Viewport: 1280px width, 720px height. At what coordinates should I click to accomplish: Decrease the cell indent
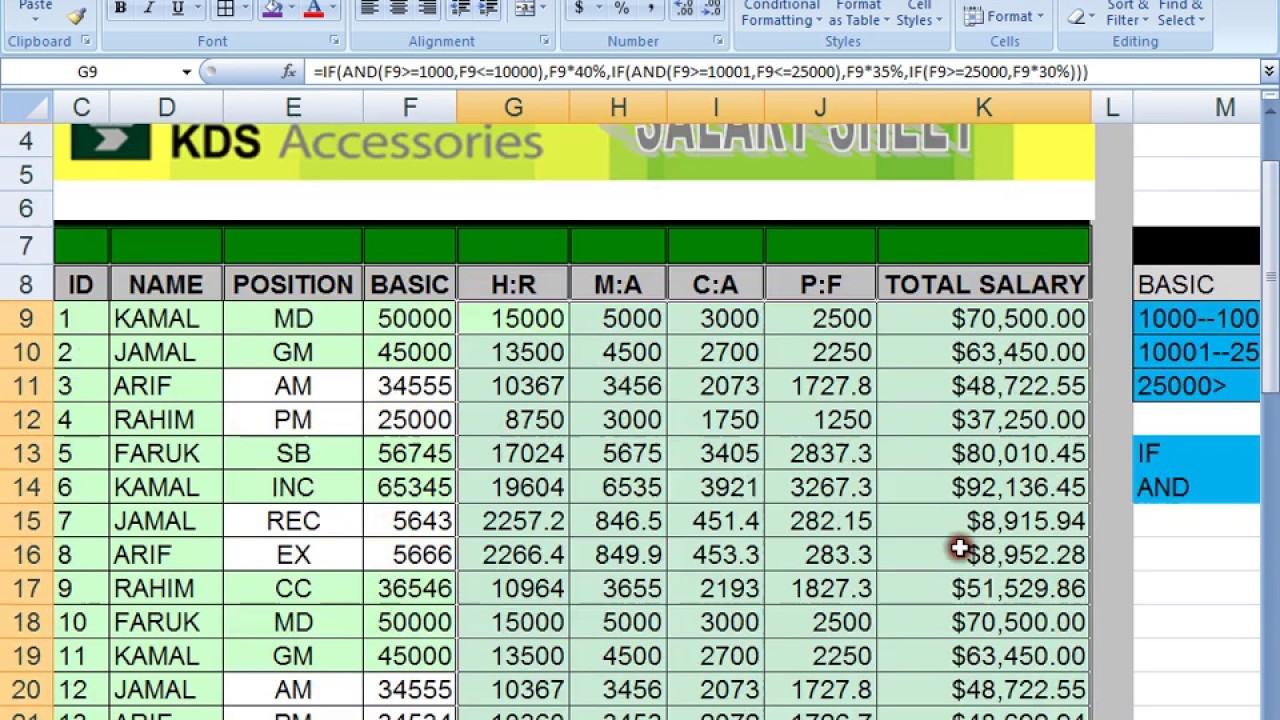point(461,9)
